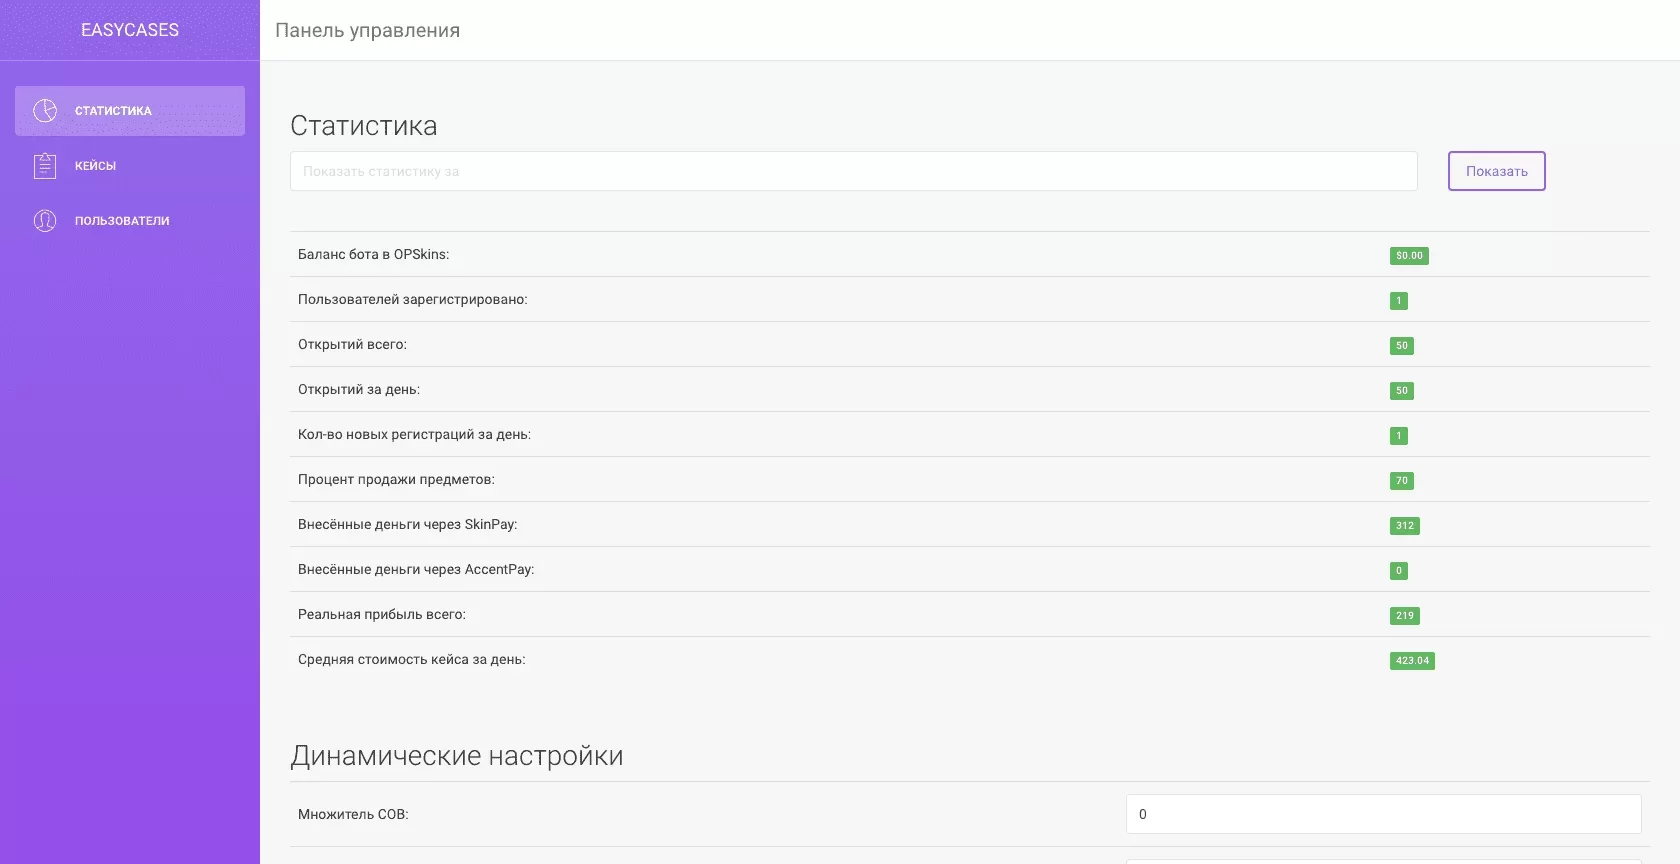Click the 'Процент продажи предметов:' label
This screenshot has height=864, width=1680.
397,480
